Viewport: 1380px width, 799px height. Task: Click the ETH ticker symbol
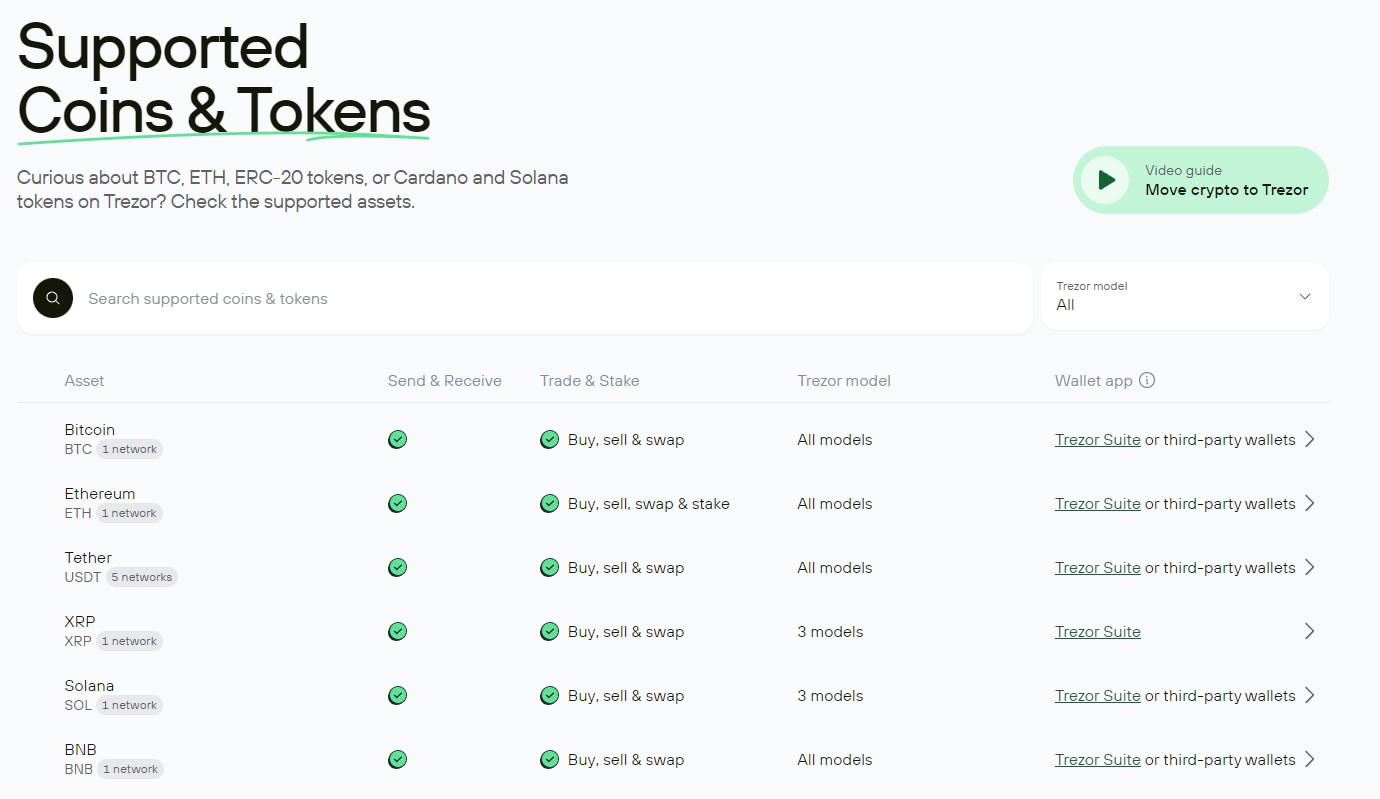[x=78, y=513]
